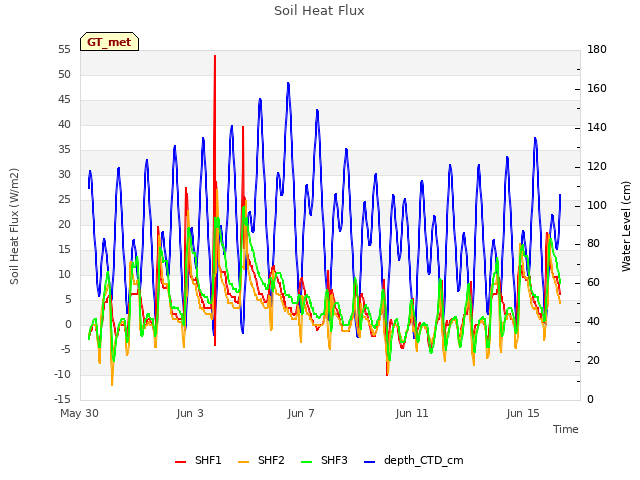The height and width of the screenshot is (480, 640).
Task: Click the May 30 date tick label
Action: [79, 413]
